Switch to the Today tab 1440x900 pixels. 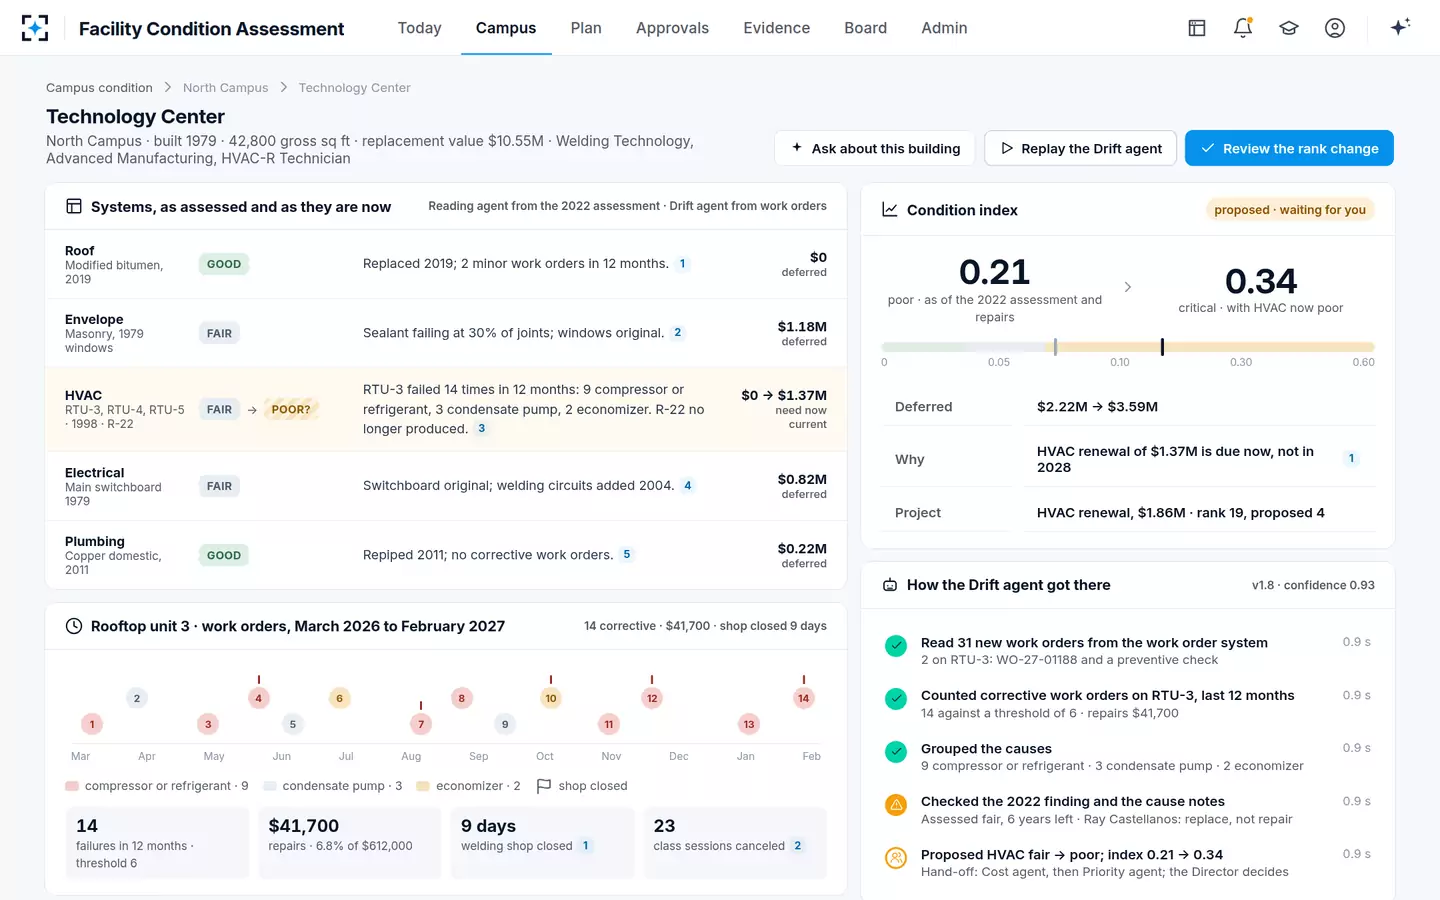click(420, 28)
